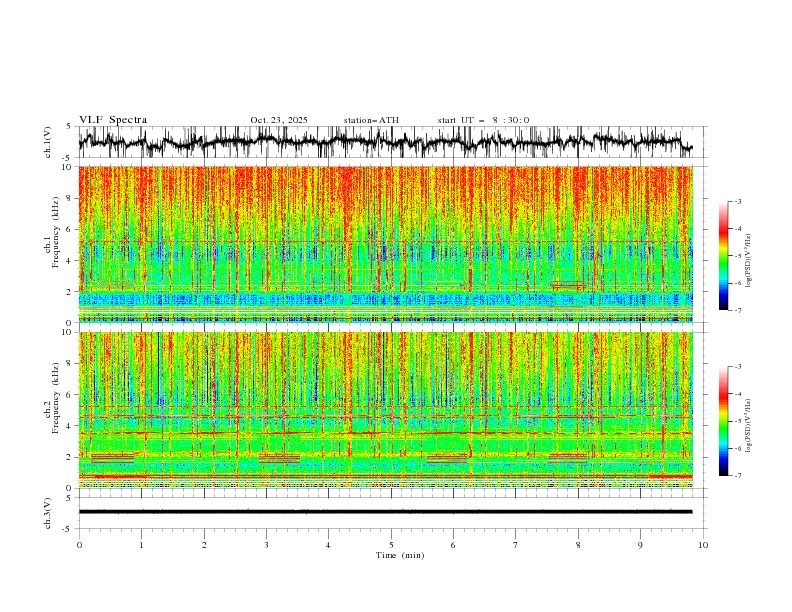Click the ch.3 voltage waveform trace
The image size is (792, 612).
(x=385, y=512)
